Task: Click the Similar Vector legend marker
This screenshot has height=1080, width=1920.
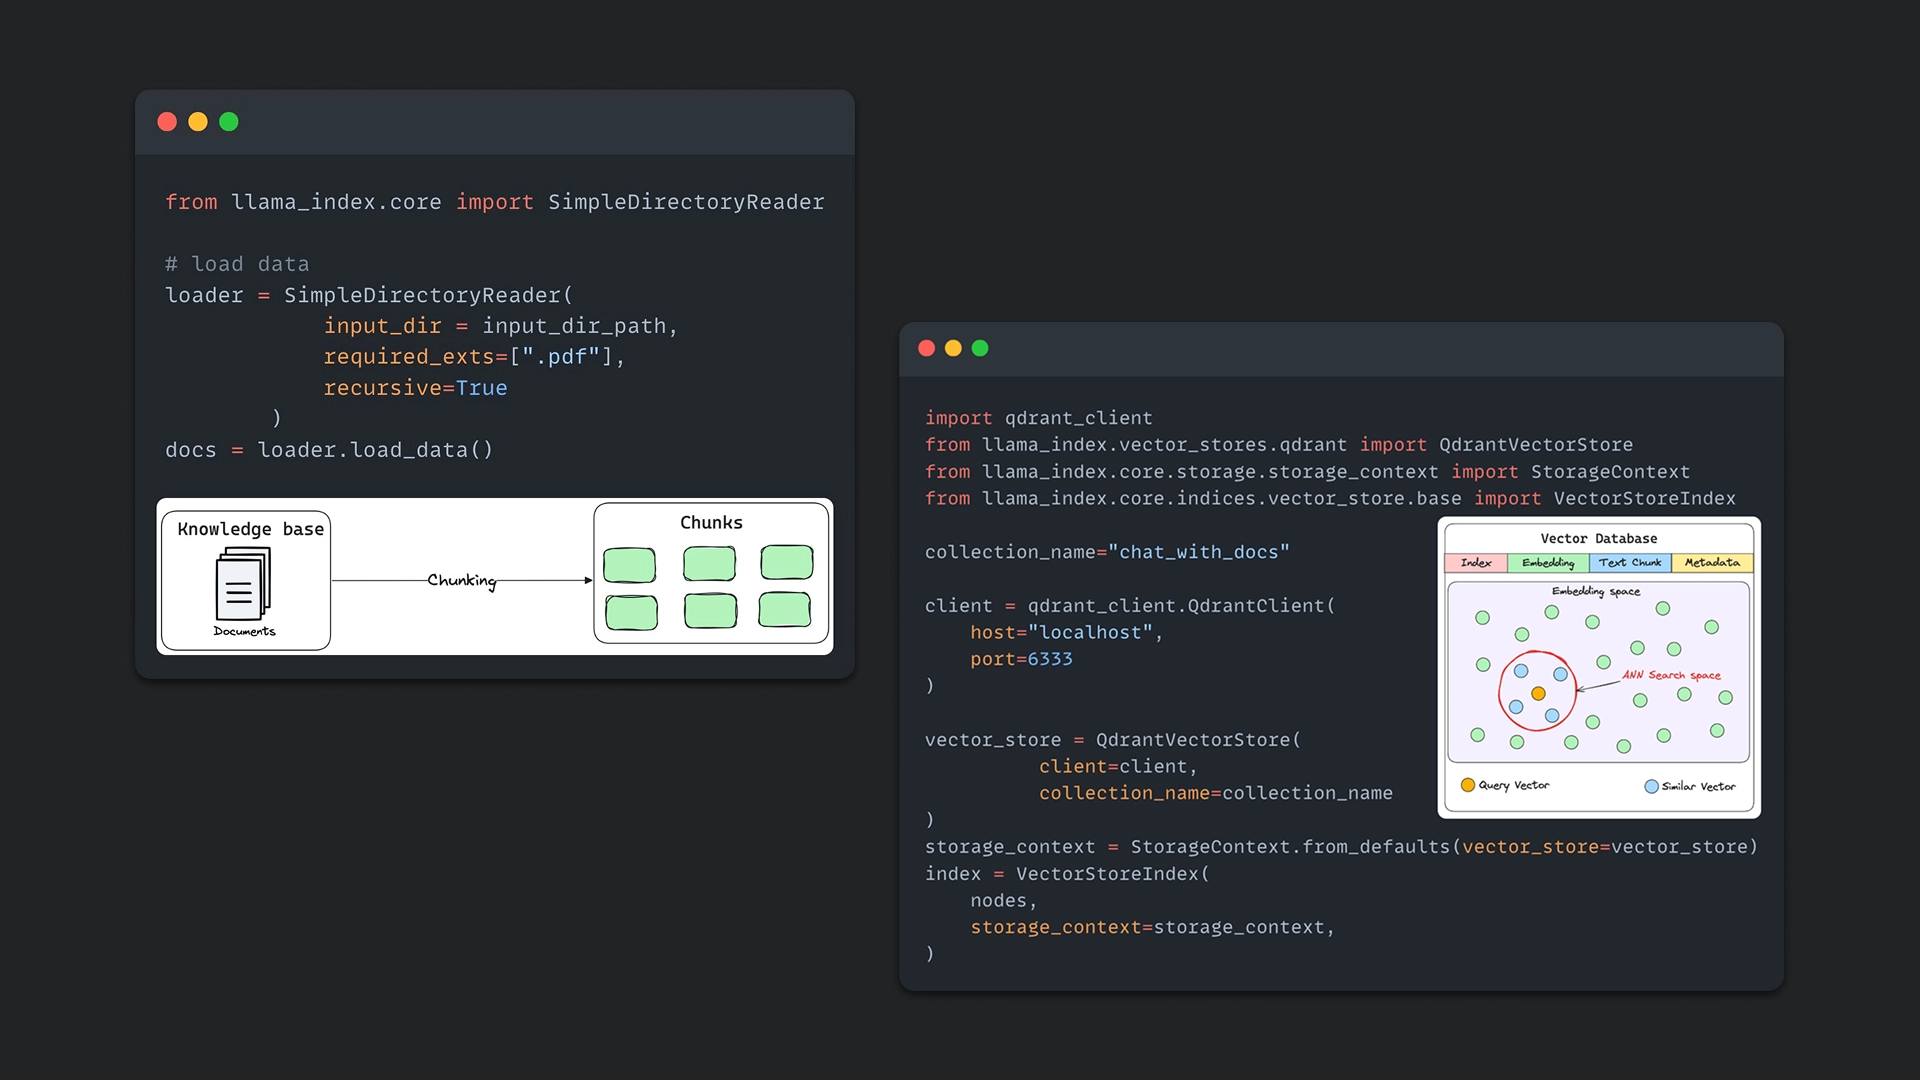Action: [x=1652, y=786]
